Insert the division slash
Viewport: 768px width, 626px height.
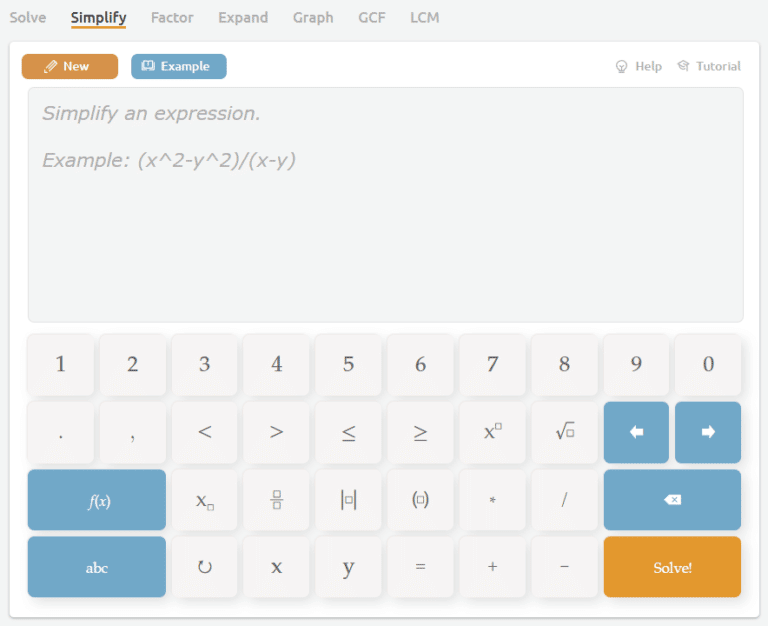click(x=564, y=500)
